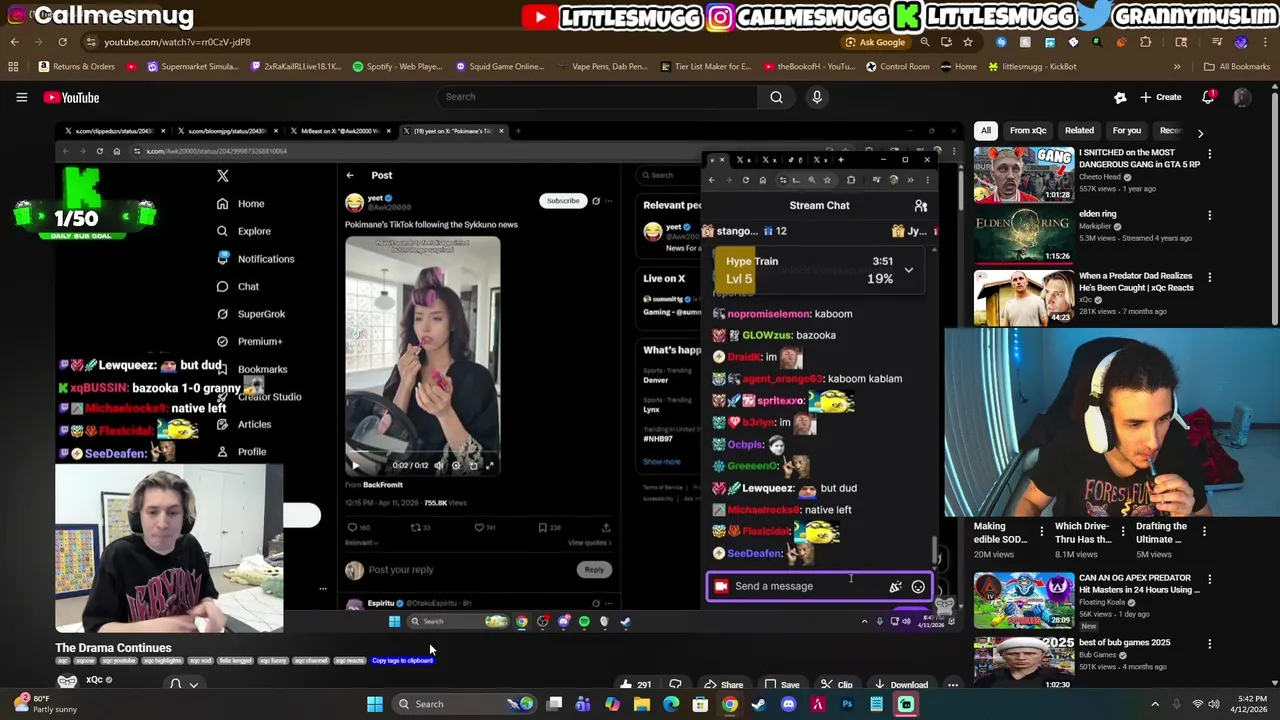The height and width of the screenshot is (720, 1280).
Task: Open the GTA 5 RP gang video thumbnail
Action: point(1023,174)
